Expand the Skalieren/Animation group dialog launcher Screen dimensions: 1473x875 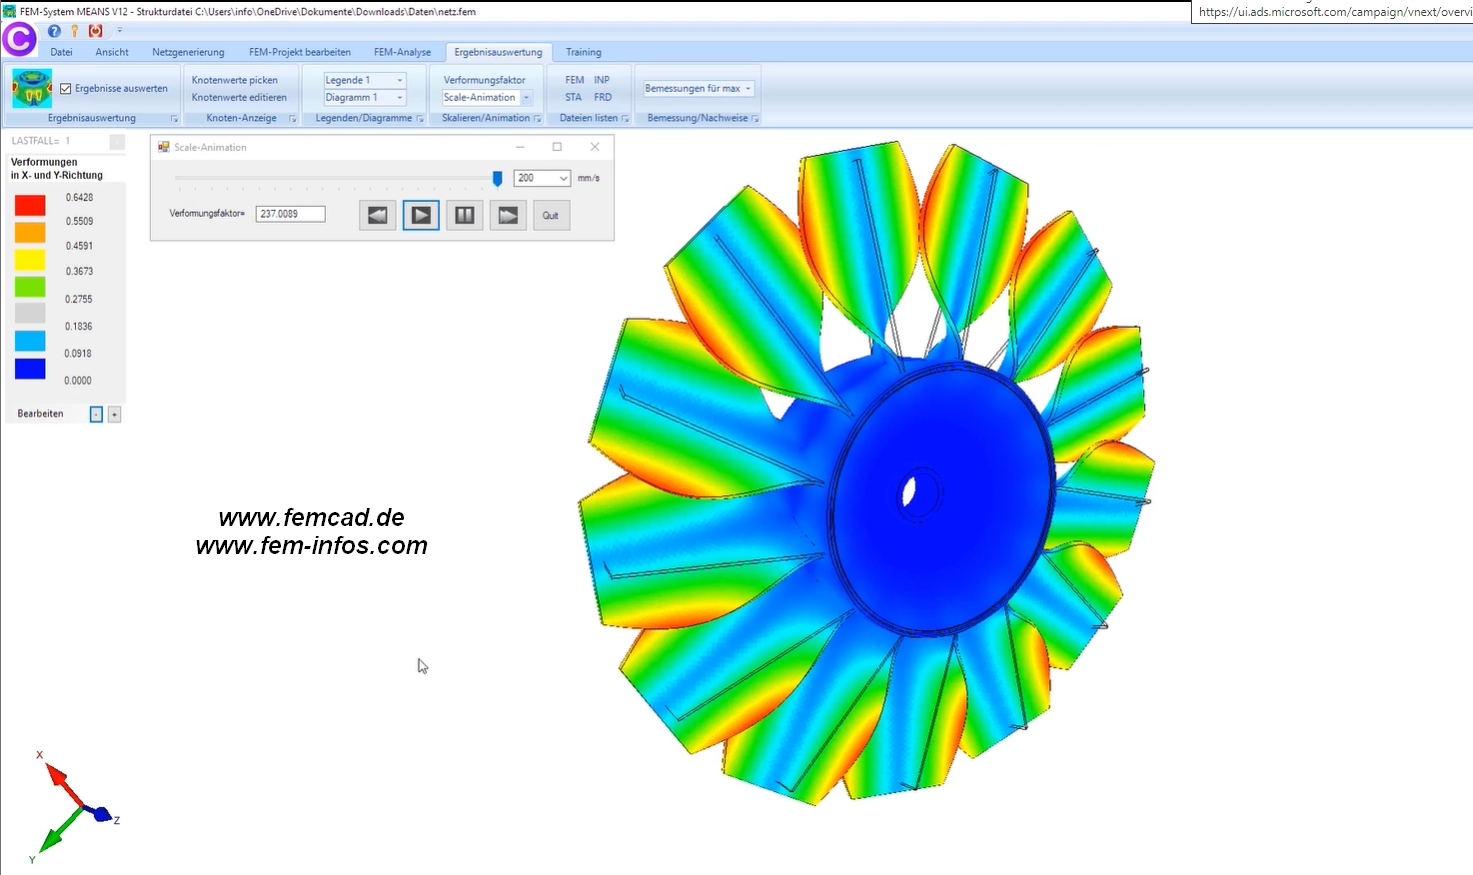pos(537,119)
